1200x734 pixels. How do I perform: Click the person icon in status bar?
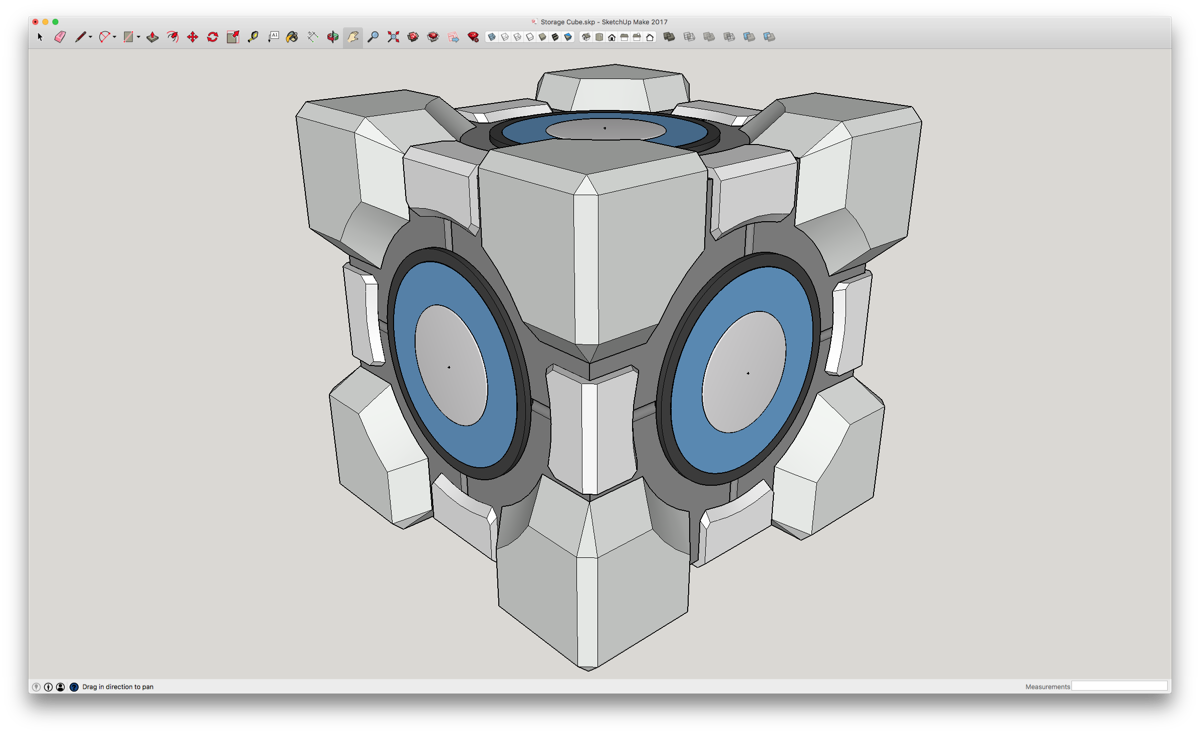60,687
